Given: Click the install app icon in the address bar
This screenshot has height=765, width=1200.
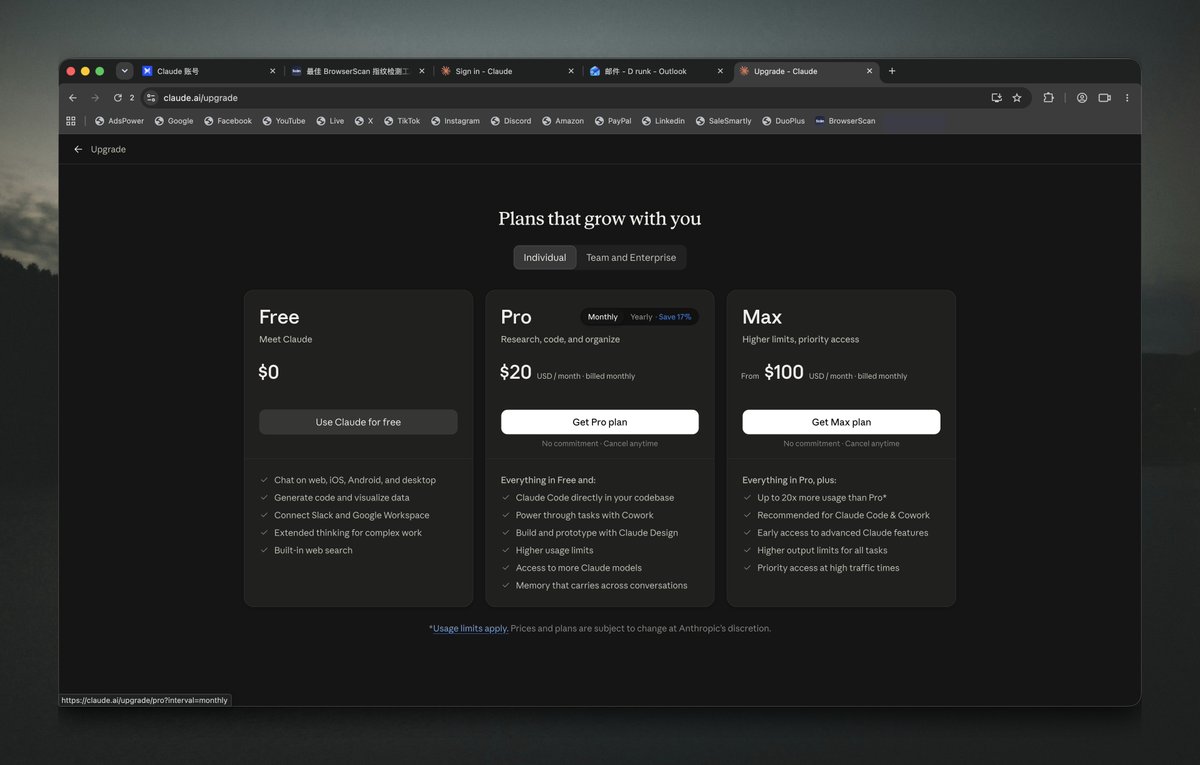Looking at the screenshot, I should pyautogui.click(x=996, y=98).
